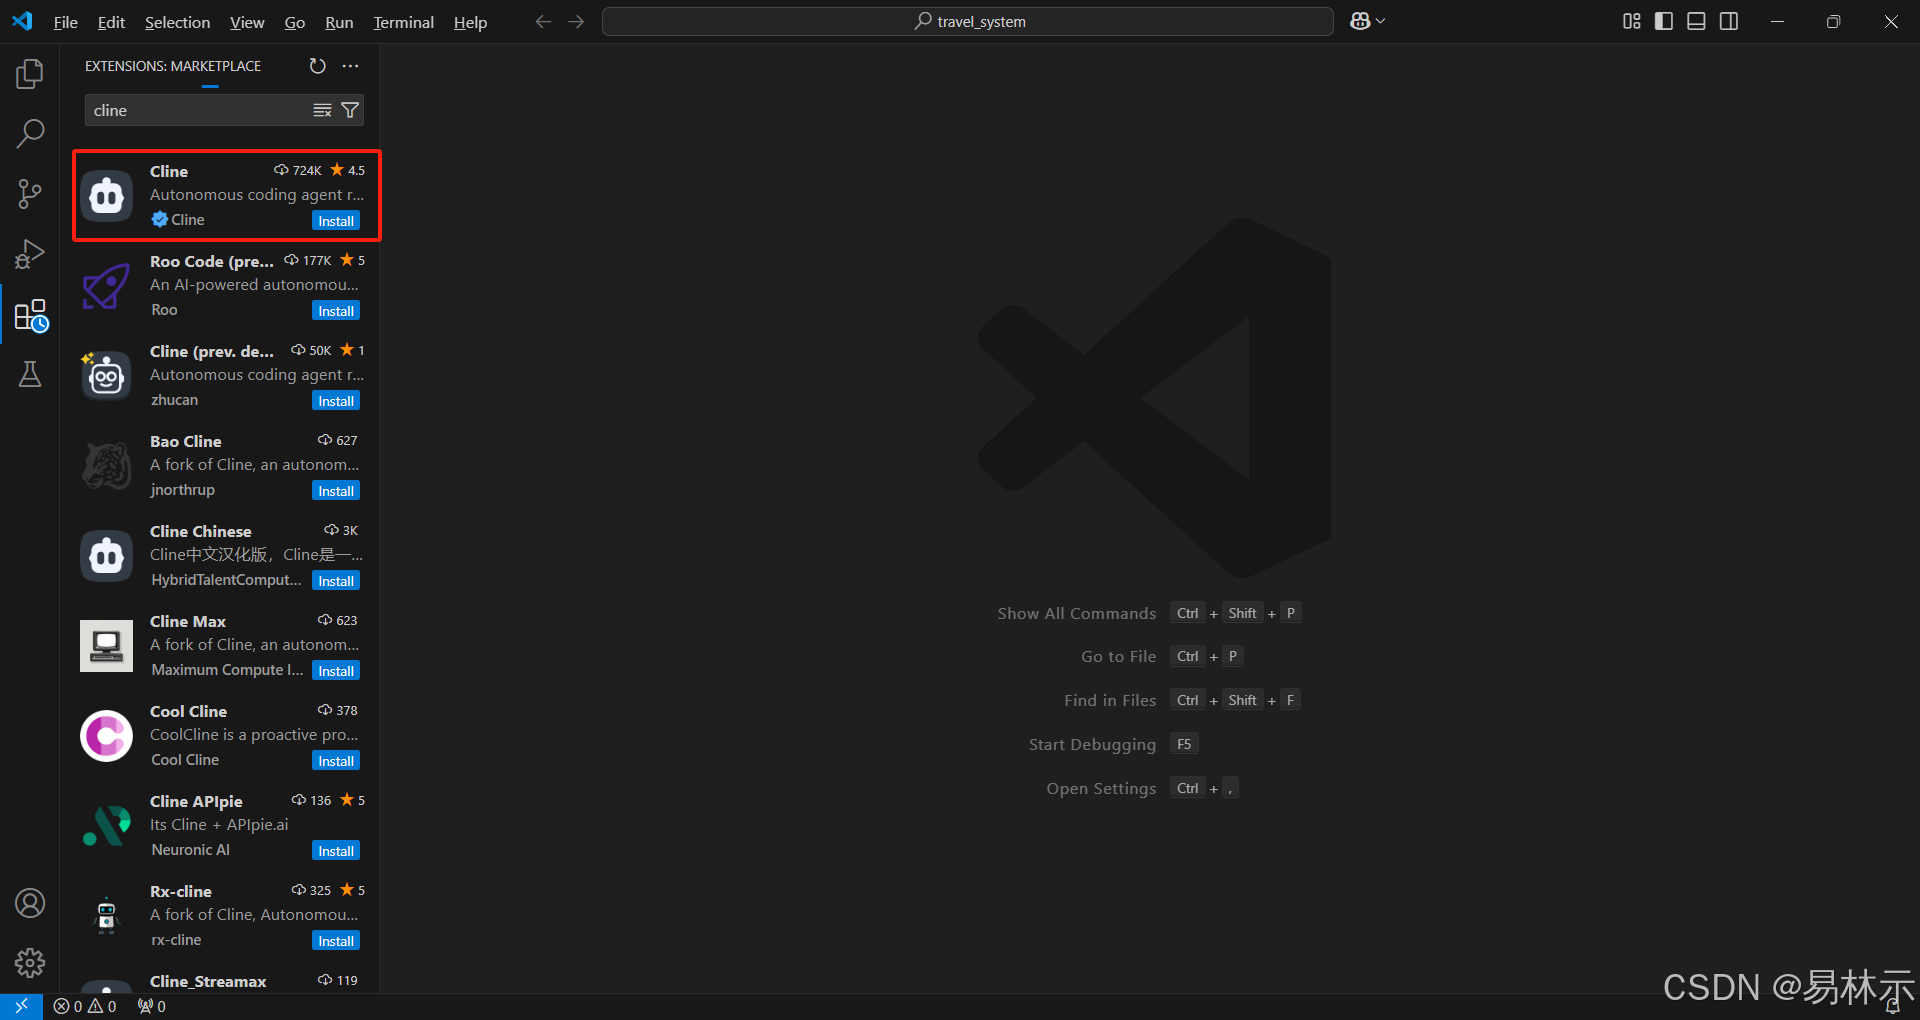
Task: Go back in navigation history
Action: [x=543, y=21]
